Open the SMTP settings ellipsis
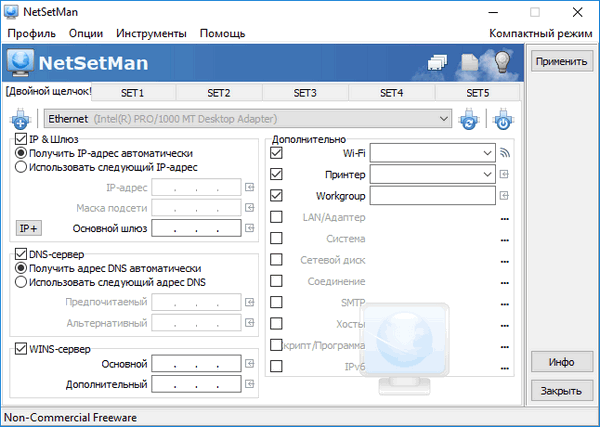This screenshot has height=427, width=600. (505, 305)
